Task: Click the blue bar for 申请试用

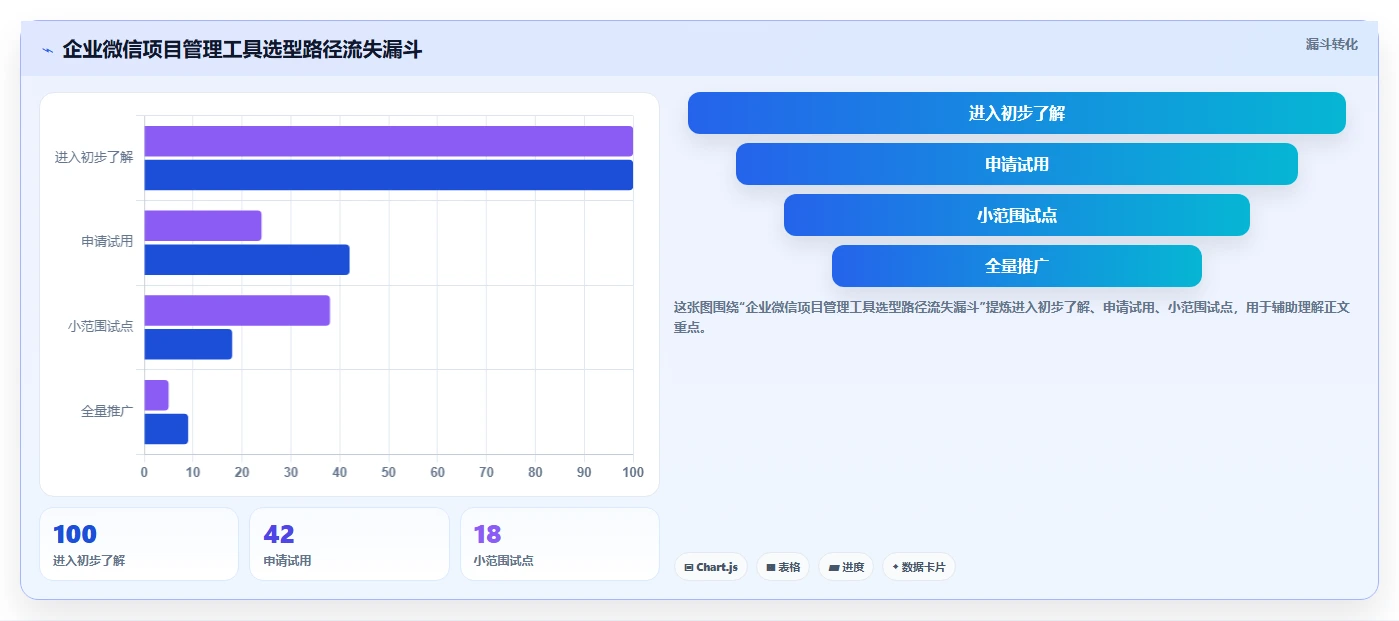Action: 247,260
